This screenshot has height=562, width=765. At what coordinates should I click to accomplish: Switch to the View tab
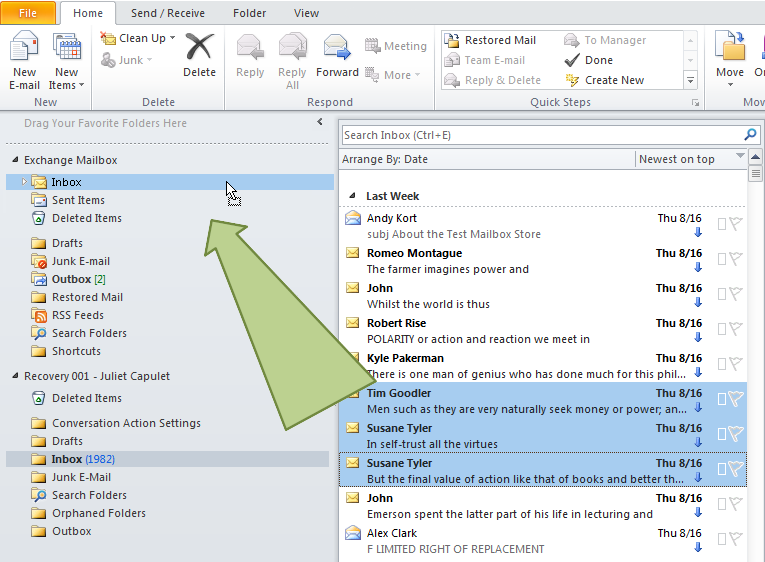tap(306, 13)
